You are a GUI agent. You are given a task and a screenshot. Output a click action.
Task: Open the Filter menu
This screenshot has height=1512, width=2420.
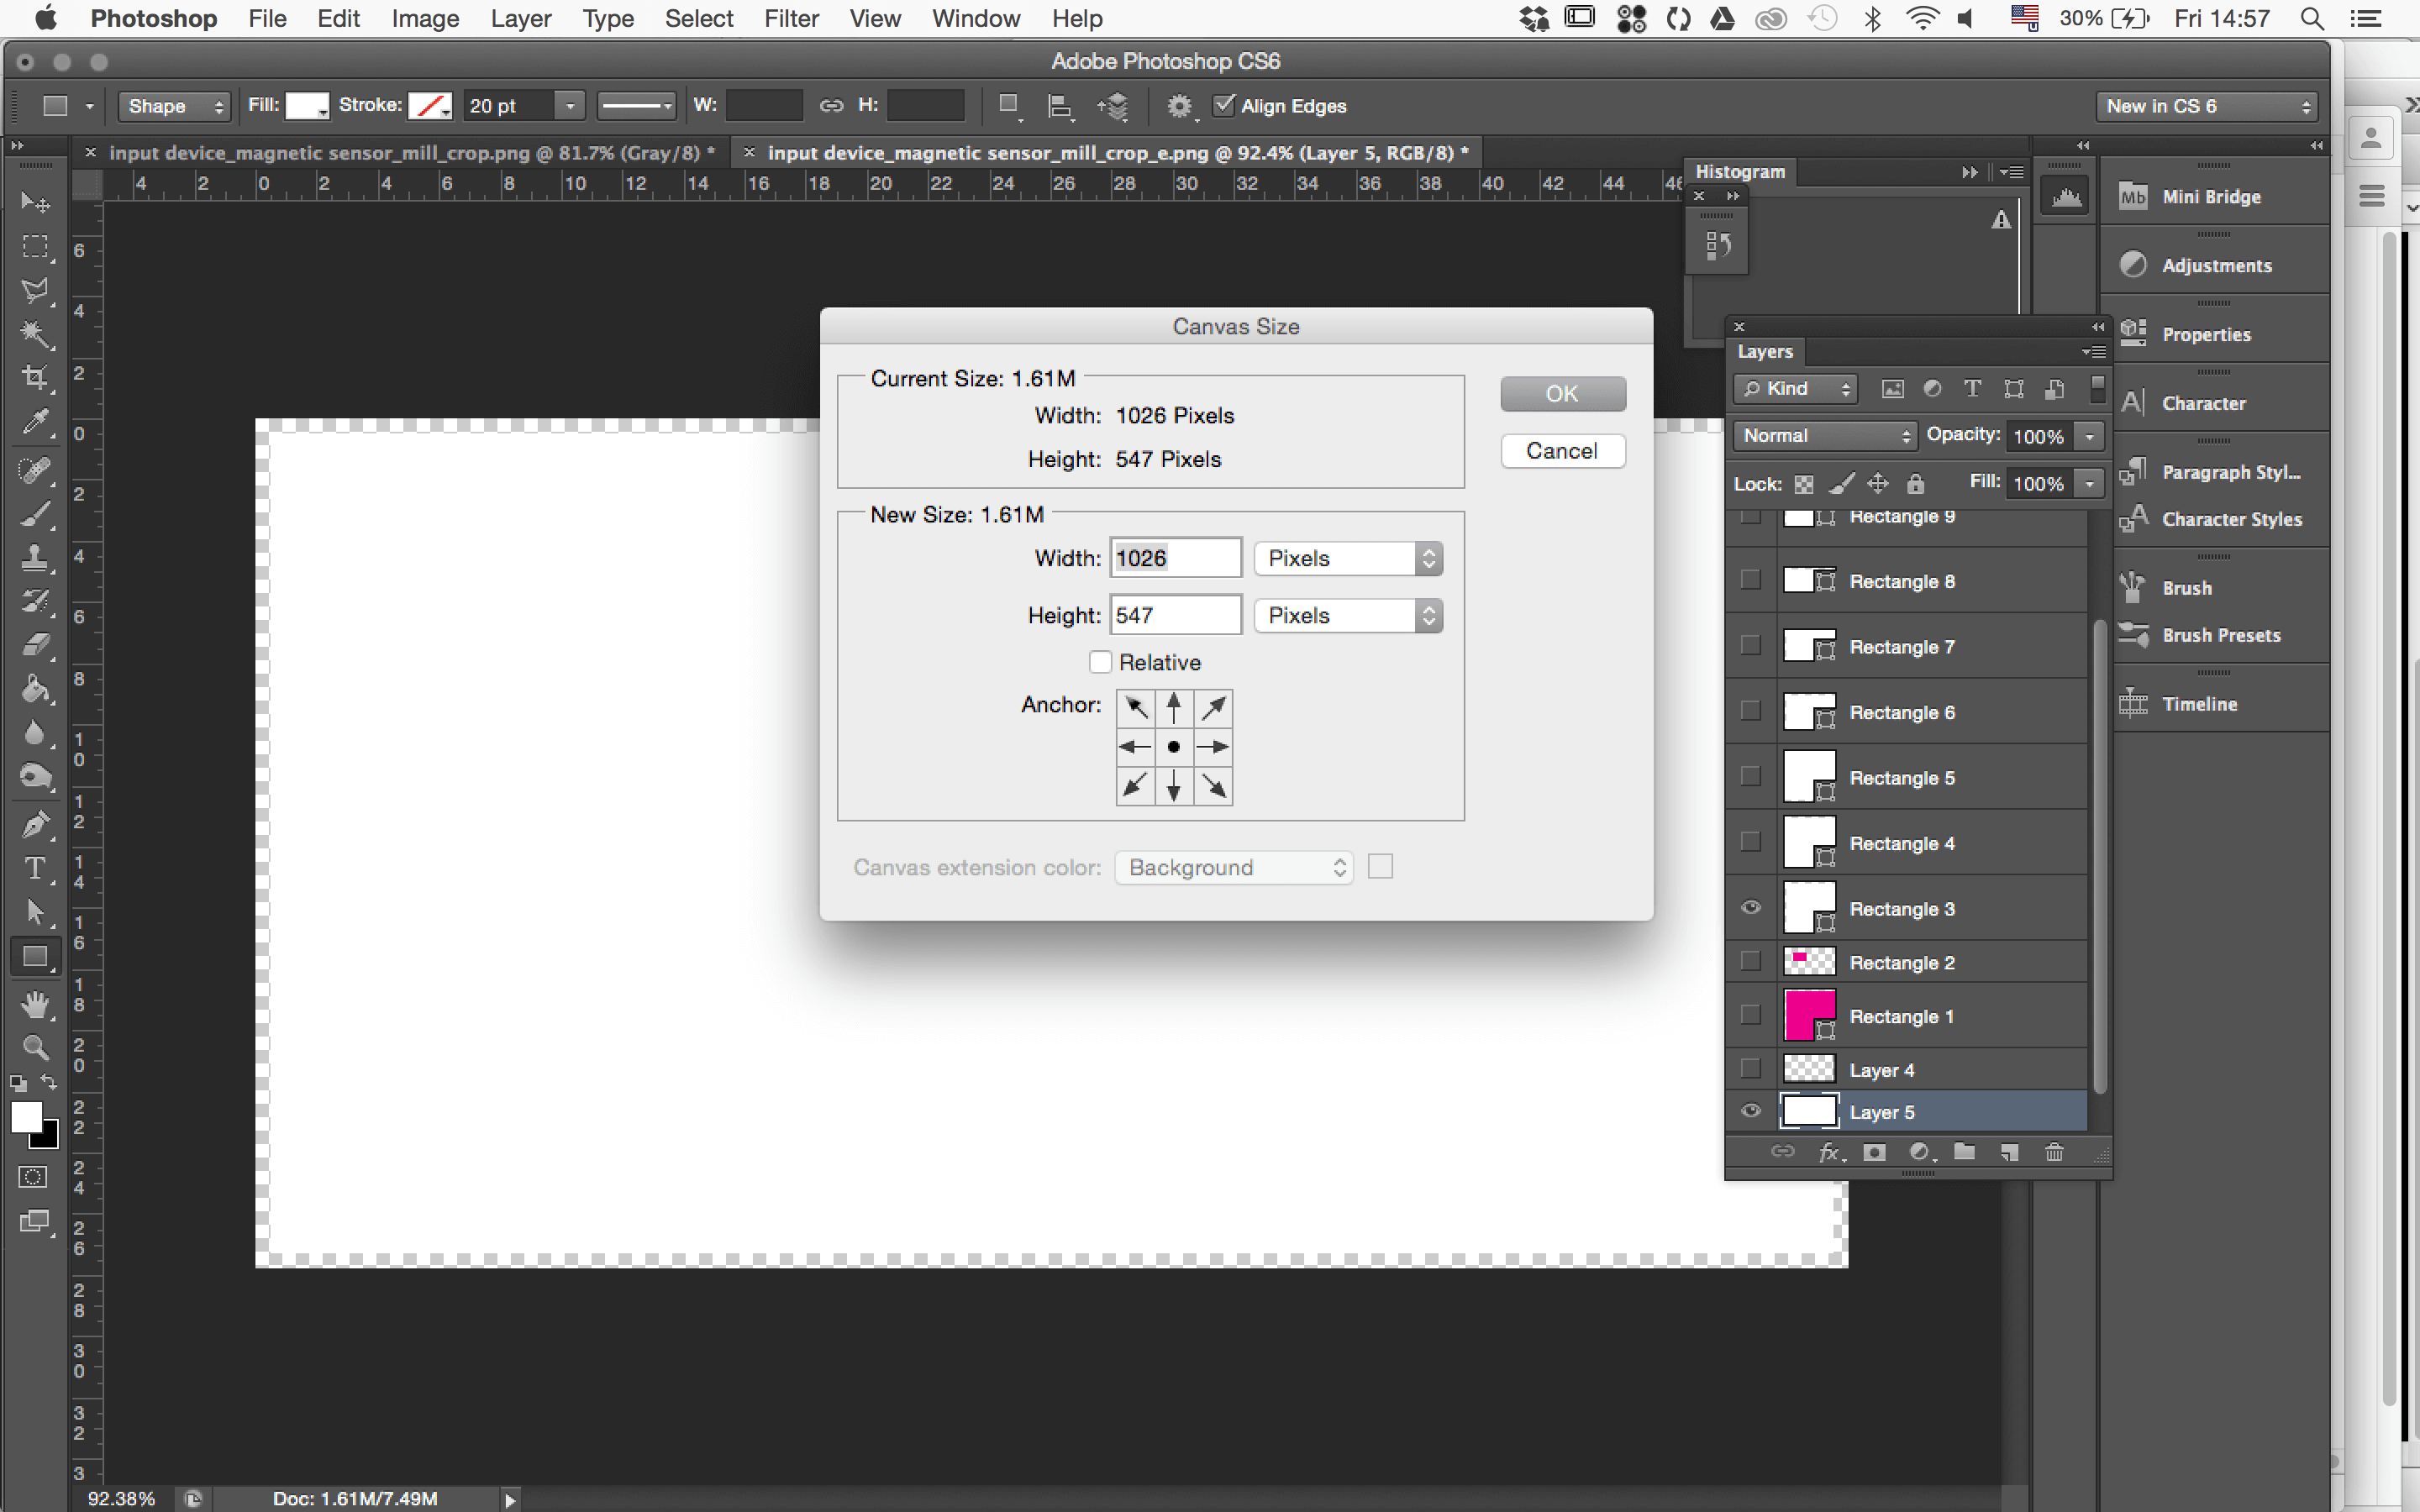tap(791, 18)
